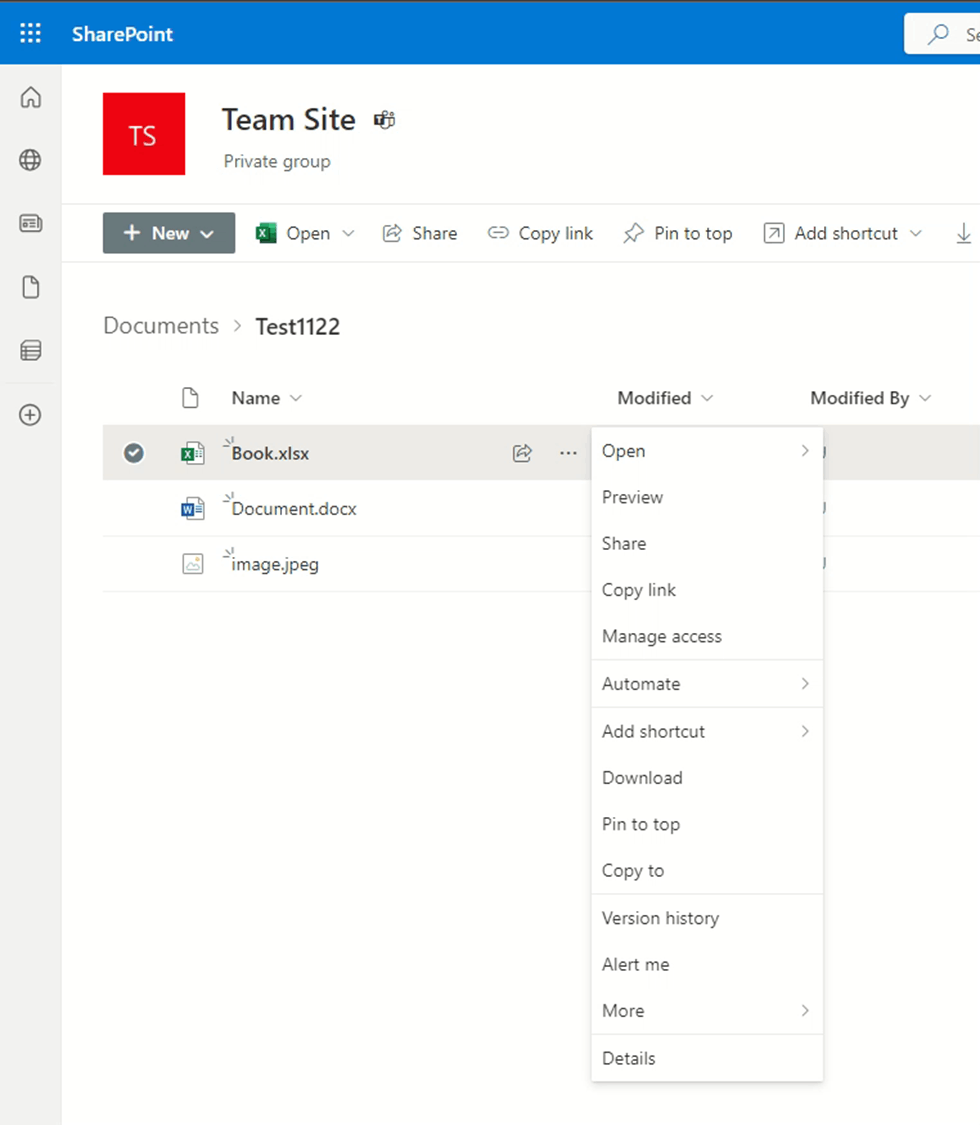The image size is (980, 1125).
Task: Deselect the Book.xlsx selection checkmark
Action: (x=133, y=453)
